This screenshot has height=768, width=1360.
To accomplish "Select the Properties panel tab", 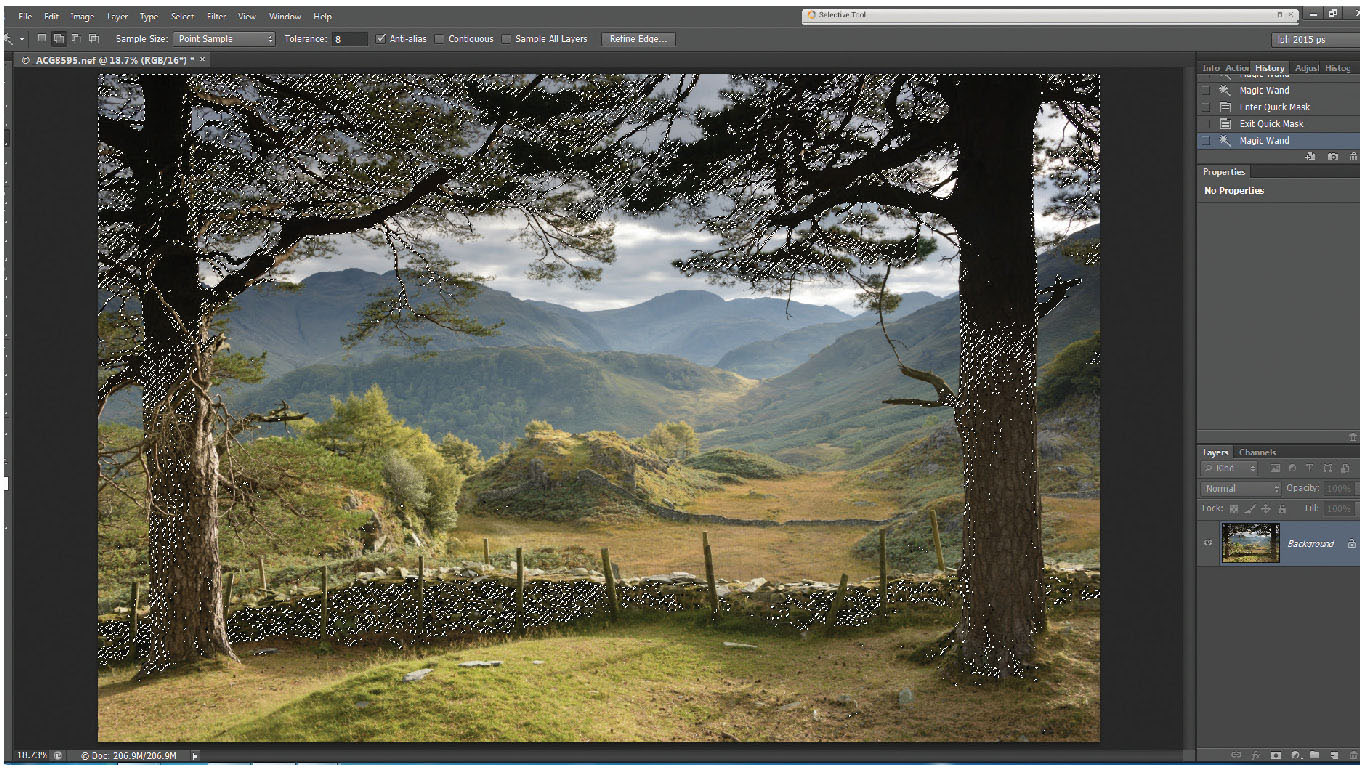I will click(x=1224, y=172).
